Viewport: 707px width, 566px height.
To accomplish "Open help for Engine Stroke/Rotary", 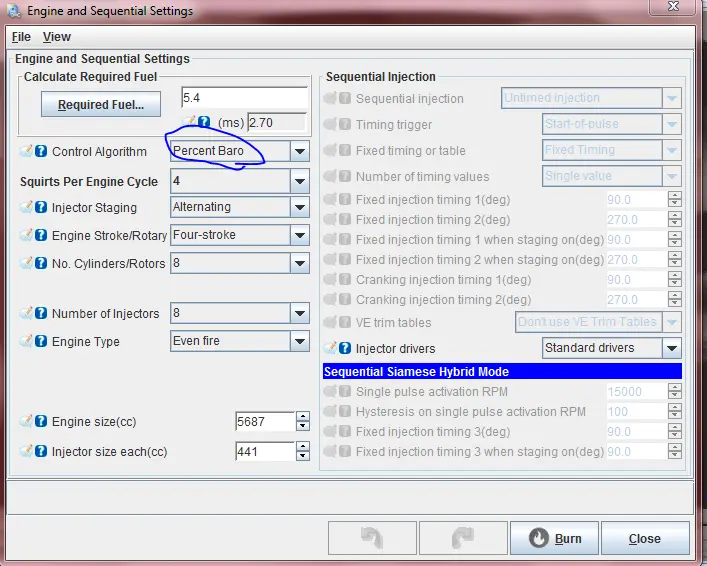I will pos(41,235).
